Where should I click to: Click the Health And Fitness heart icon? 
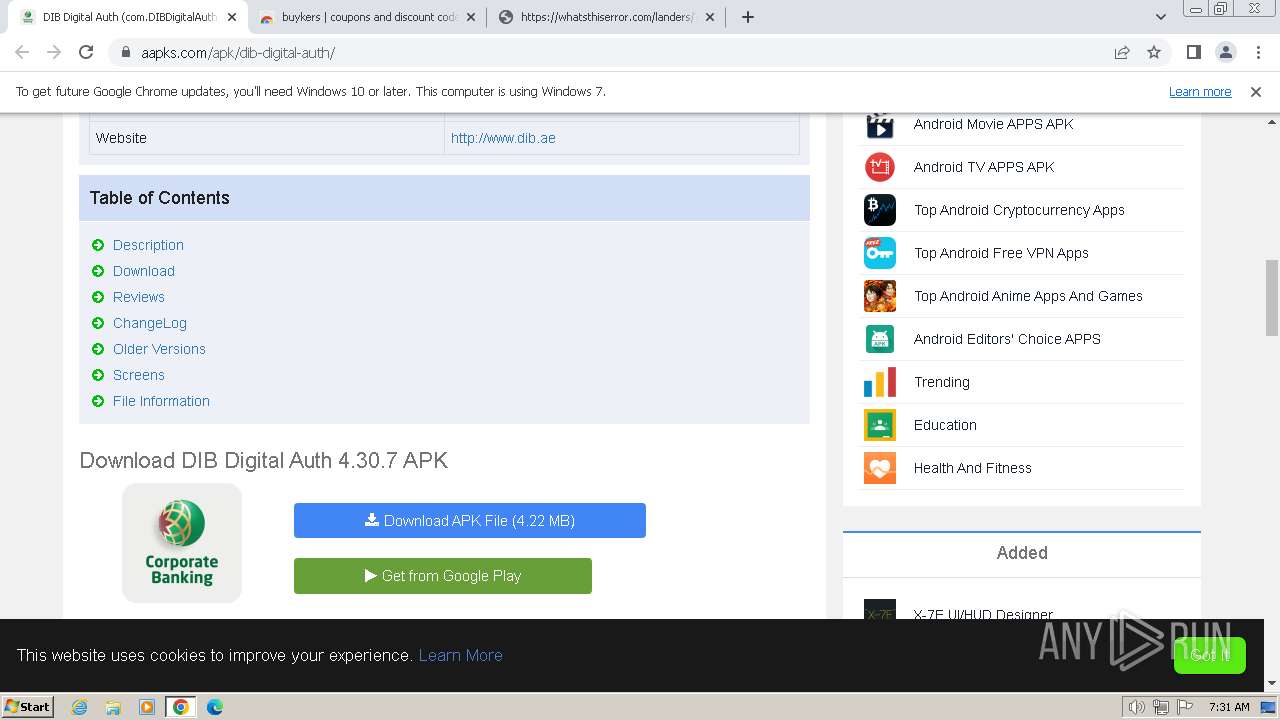click(879, 468)
